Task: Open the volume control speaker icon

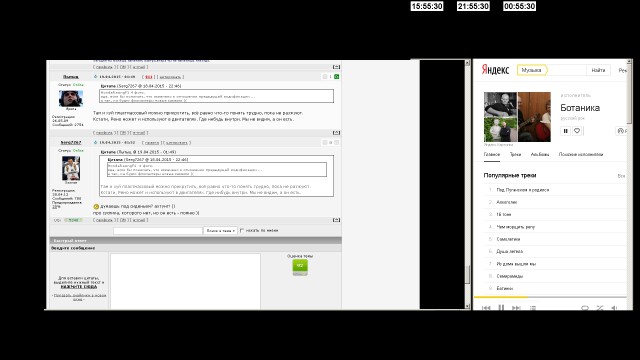Action: 614,308
